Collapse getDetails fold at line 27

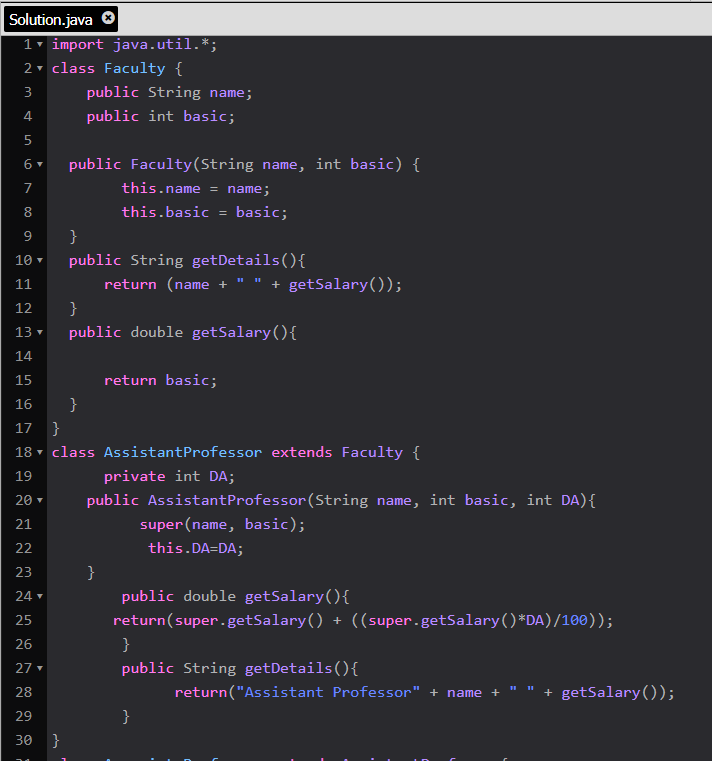pyautogui.click(x=40, y=668)
